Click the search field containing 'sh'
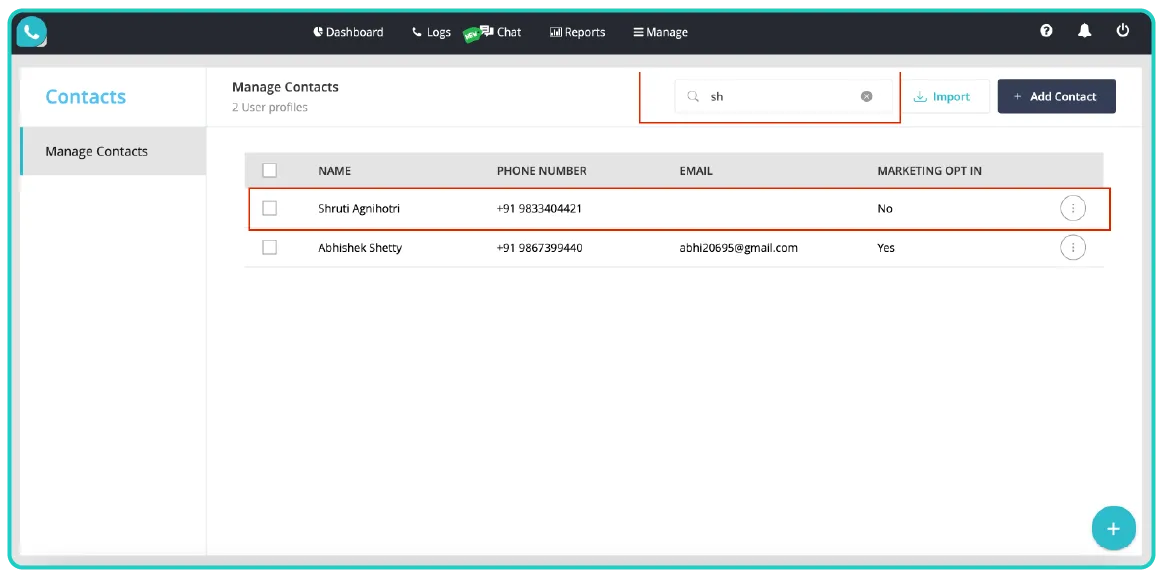Screen dimensions: 1163x583 click(x=783, y=96)
